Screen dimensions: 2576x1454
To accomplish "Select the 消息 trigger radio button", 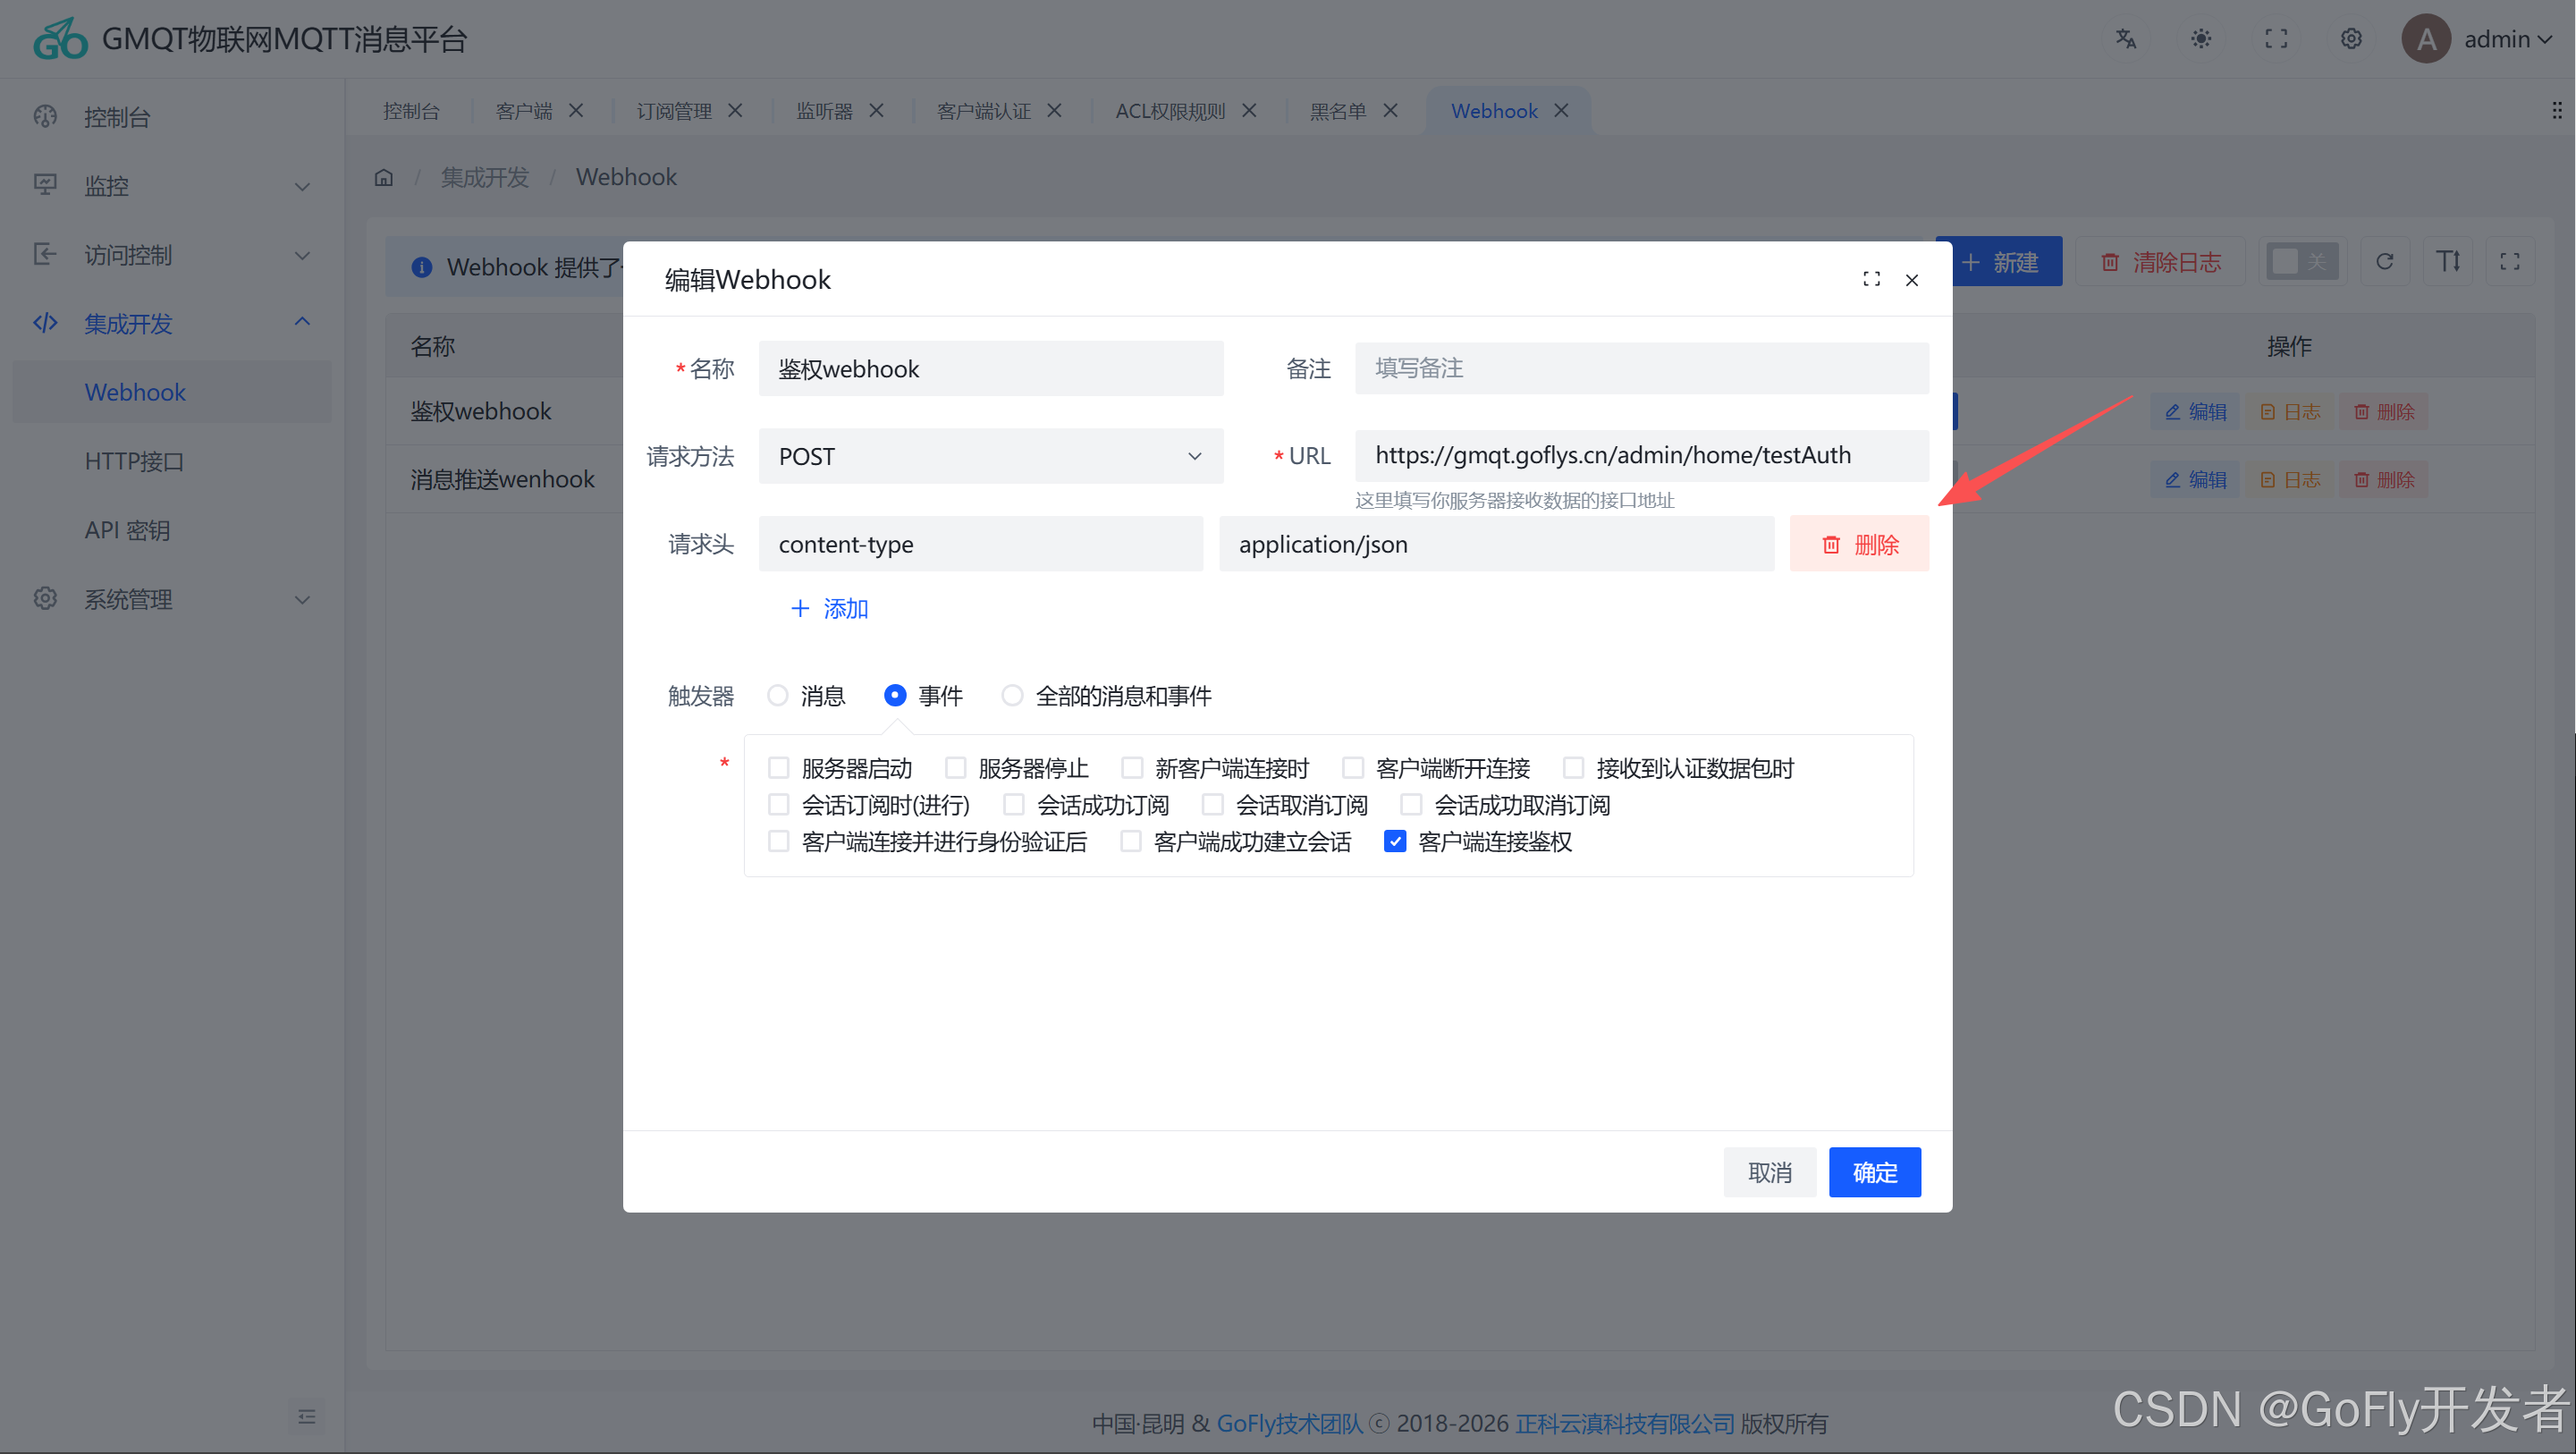I will pyautogui.click(x=778, y=695).
